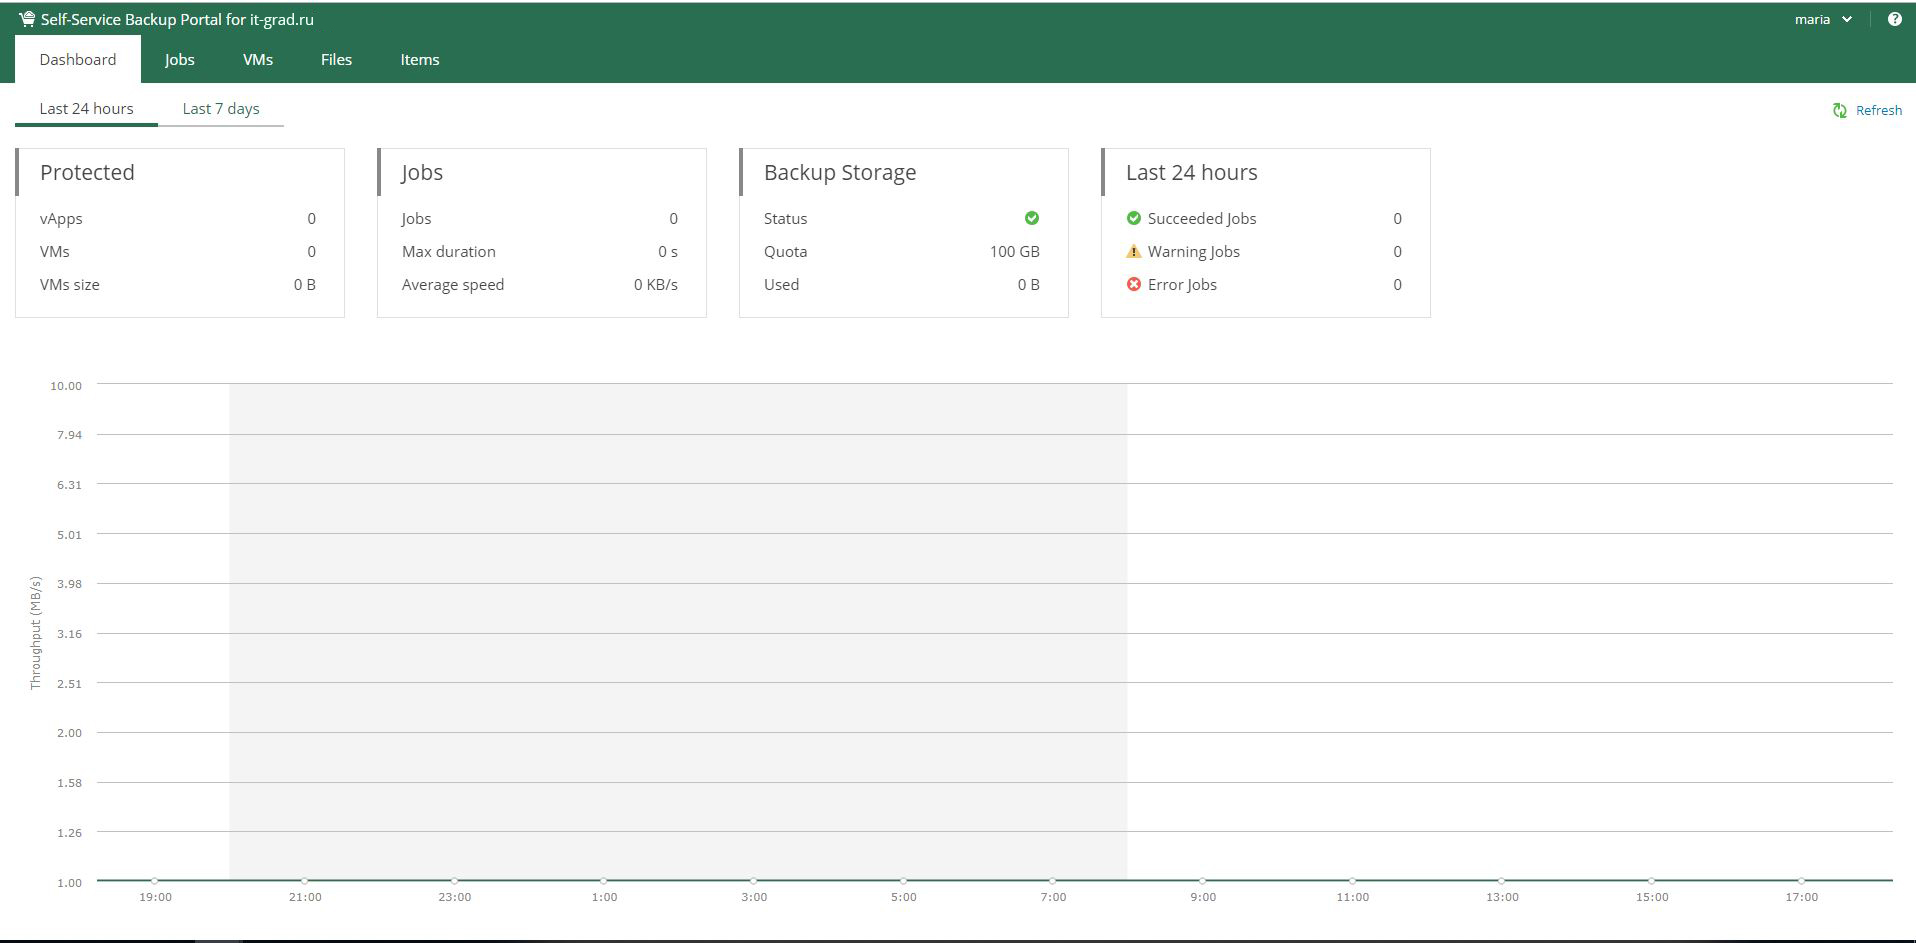Screen dimensions: 1916x943
Task: Click the Refresh link text
Action: click(x=1878, y=110)
